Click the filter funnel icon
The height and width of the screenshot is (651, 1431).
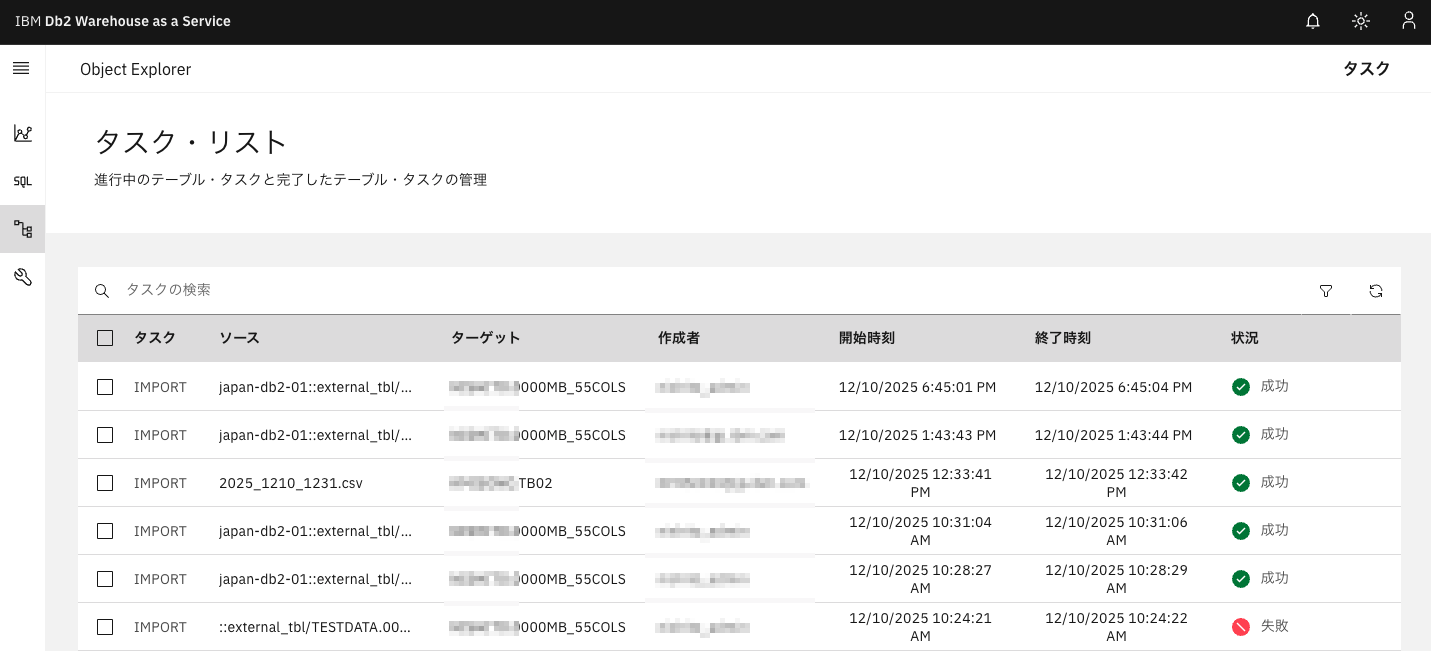[1326, 291]
